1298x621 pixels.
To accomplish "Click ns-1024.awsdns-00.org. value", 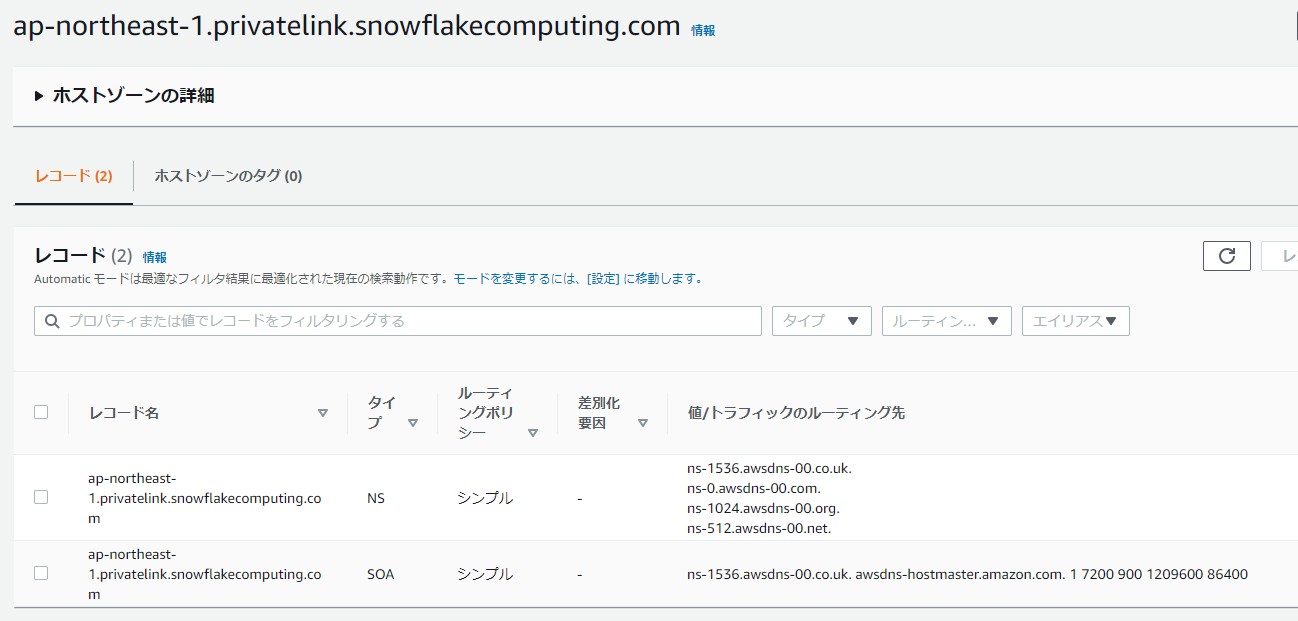I will 763,508.
